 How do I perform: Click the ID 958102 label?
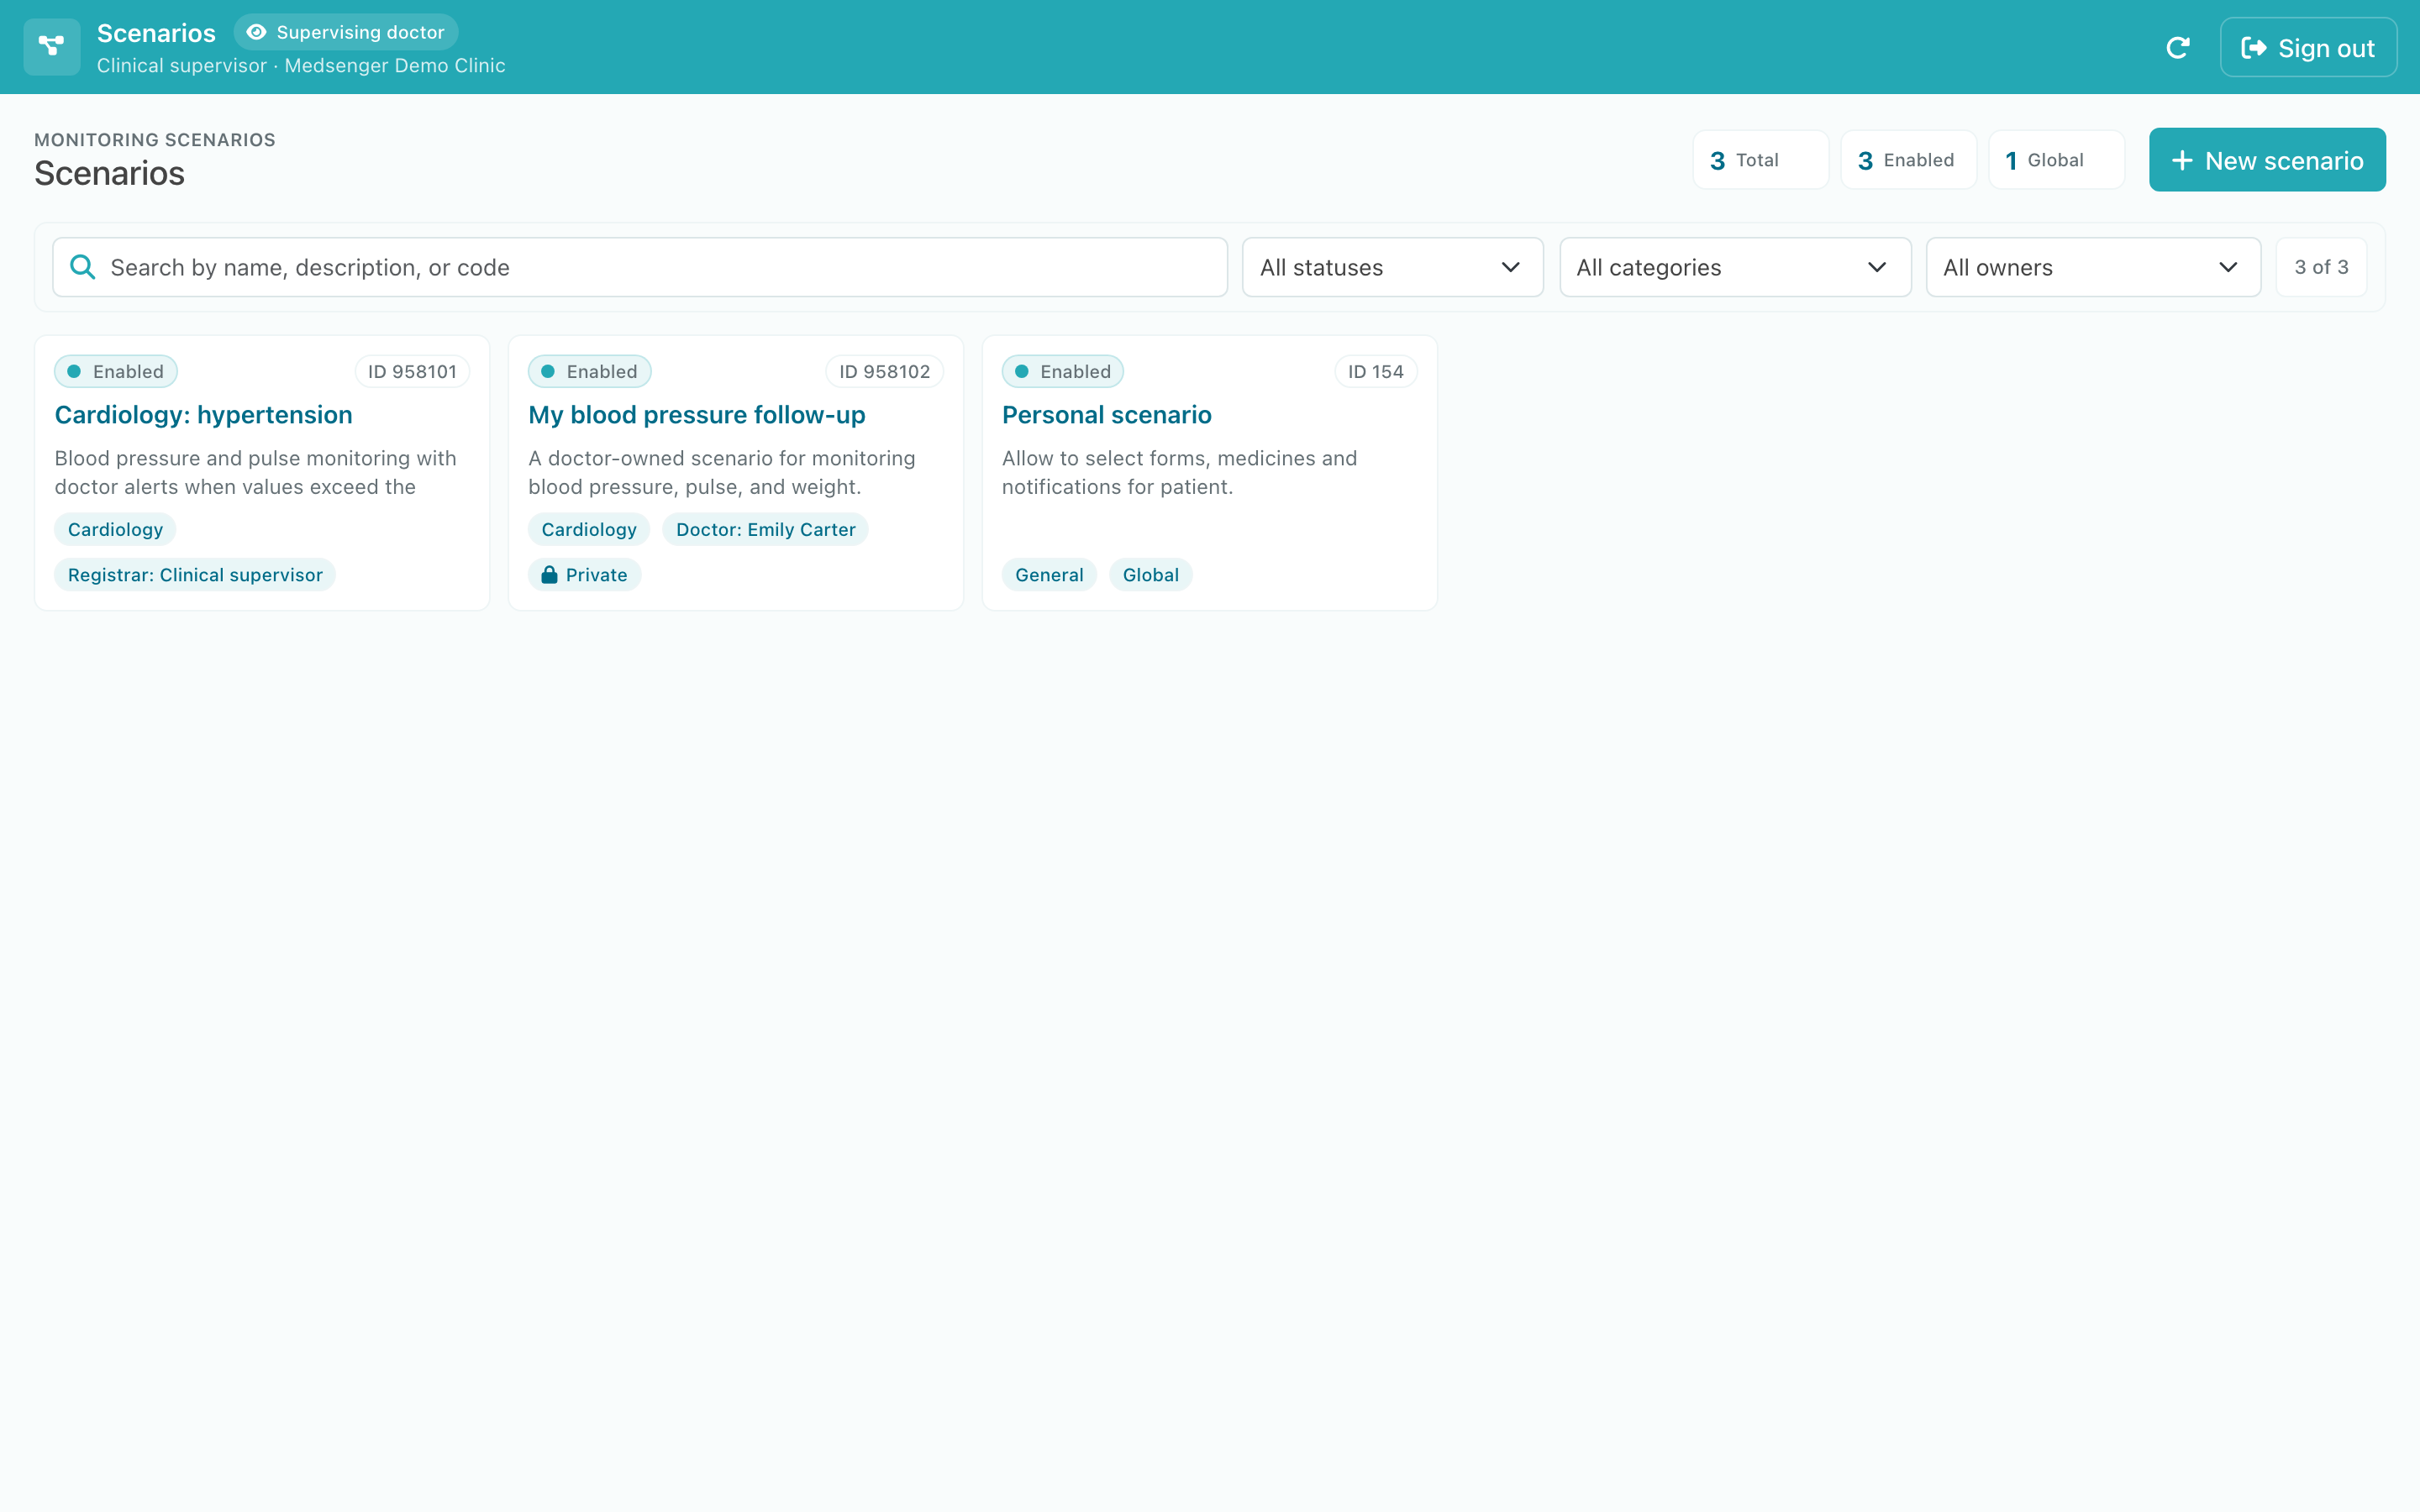point(884,371)
